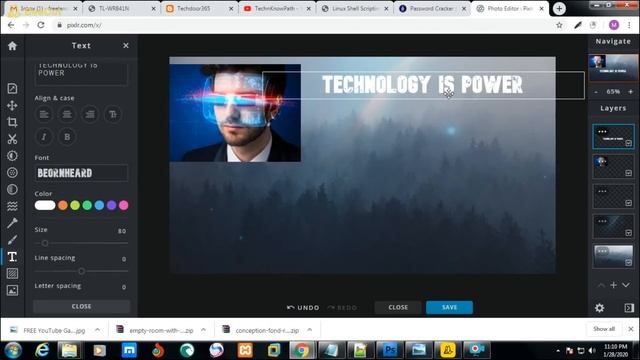Open text layer options dots menu

[602, 131]
